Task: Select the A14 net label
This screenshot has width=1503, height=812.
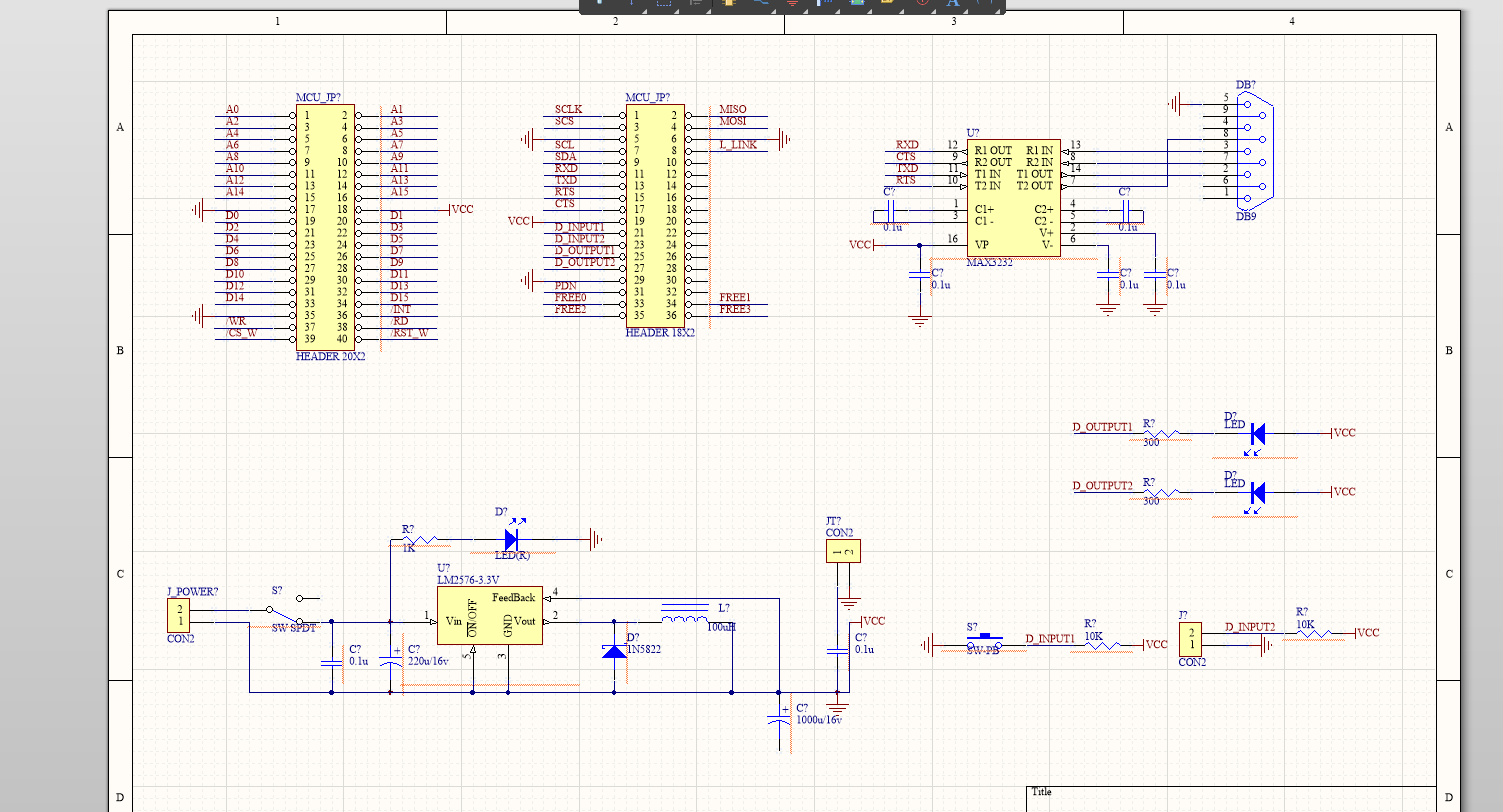Action: pyautogui.click(x=234, y=191)
